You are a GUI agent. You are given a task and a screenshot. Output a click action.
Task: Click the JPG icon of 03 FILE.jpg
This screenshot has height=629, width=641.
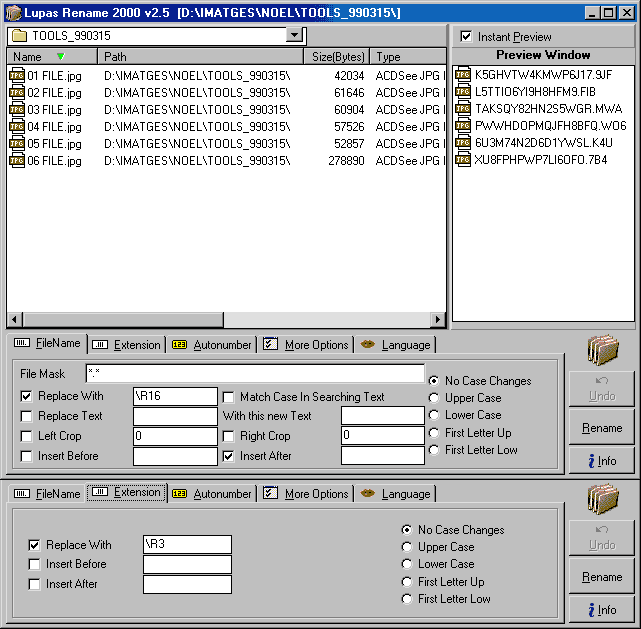point(17,110)
